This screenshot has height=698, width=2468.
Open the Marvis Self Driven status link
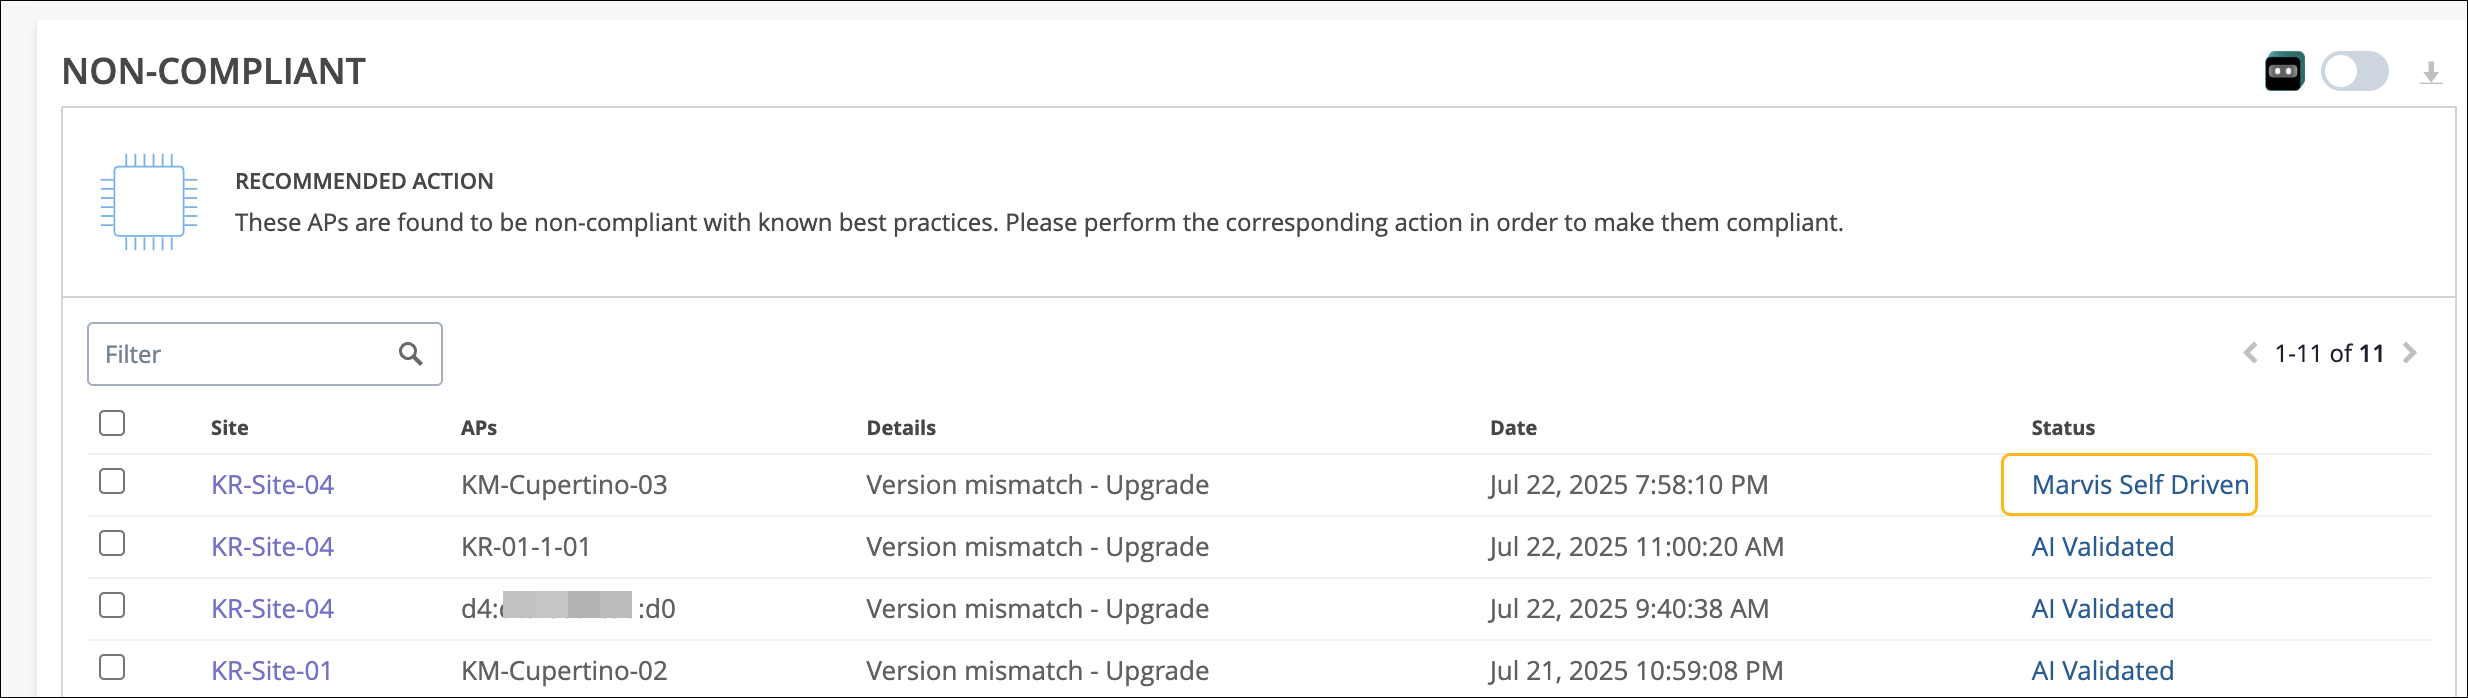[x=2140, y=485]
